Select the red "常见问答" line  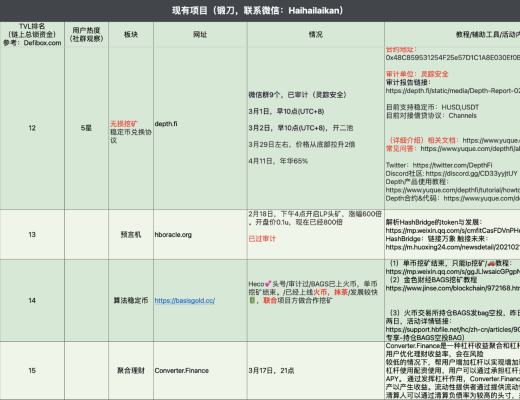[453, 149]
